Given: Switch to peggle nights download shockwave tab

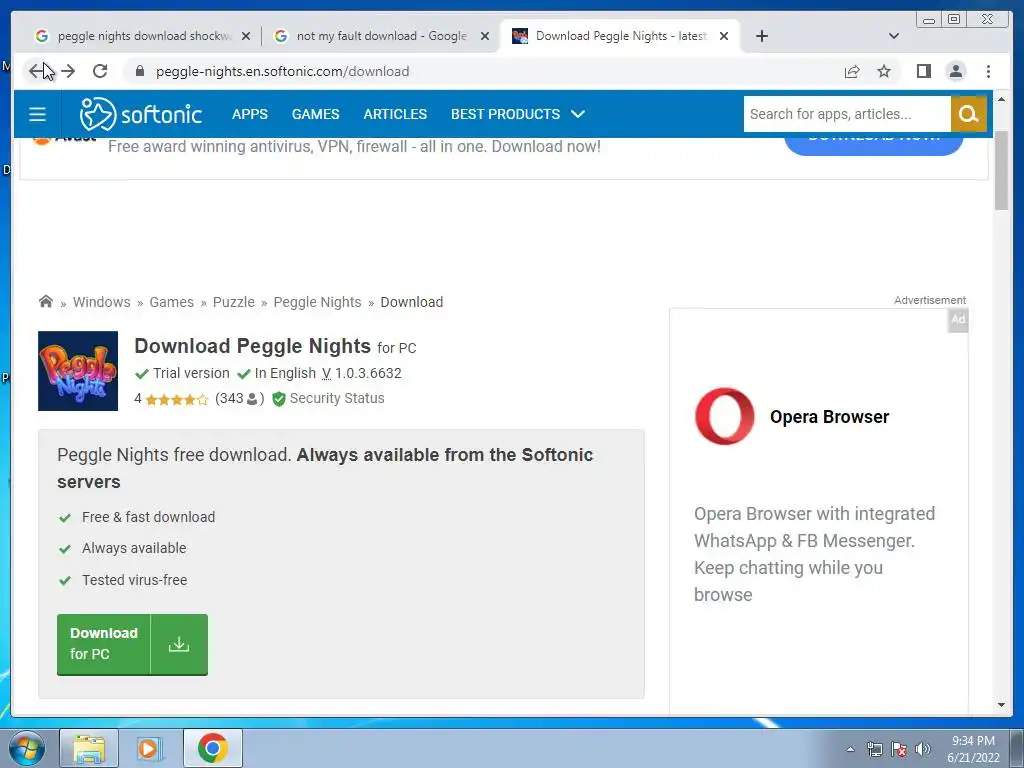Looking at the screenshot, I should pos(144,36).
